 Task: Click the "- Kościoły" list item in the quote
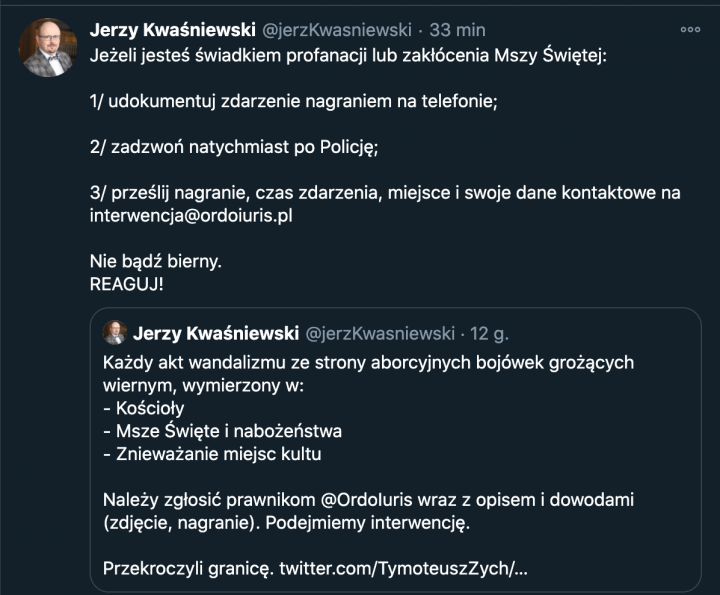[x=144, y=408]
